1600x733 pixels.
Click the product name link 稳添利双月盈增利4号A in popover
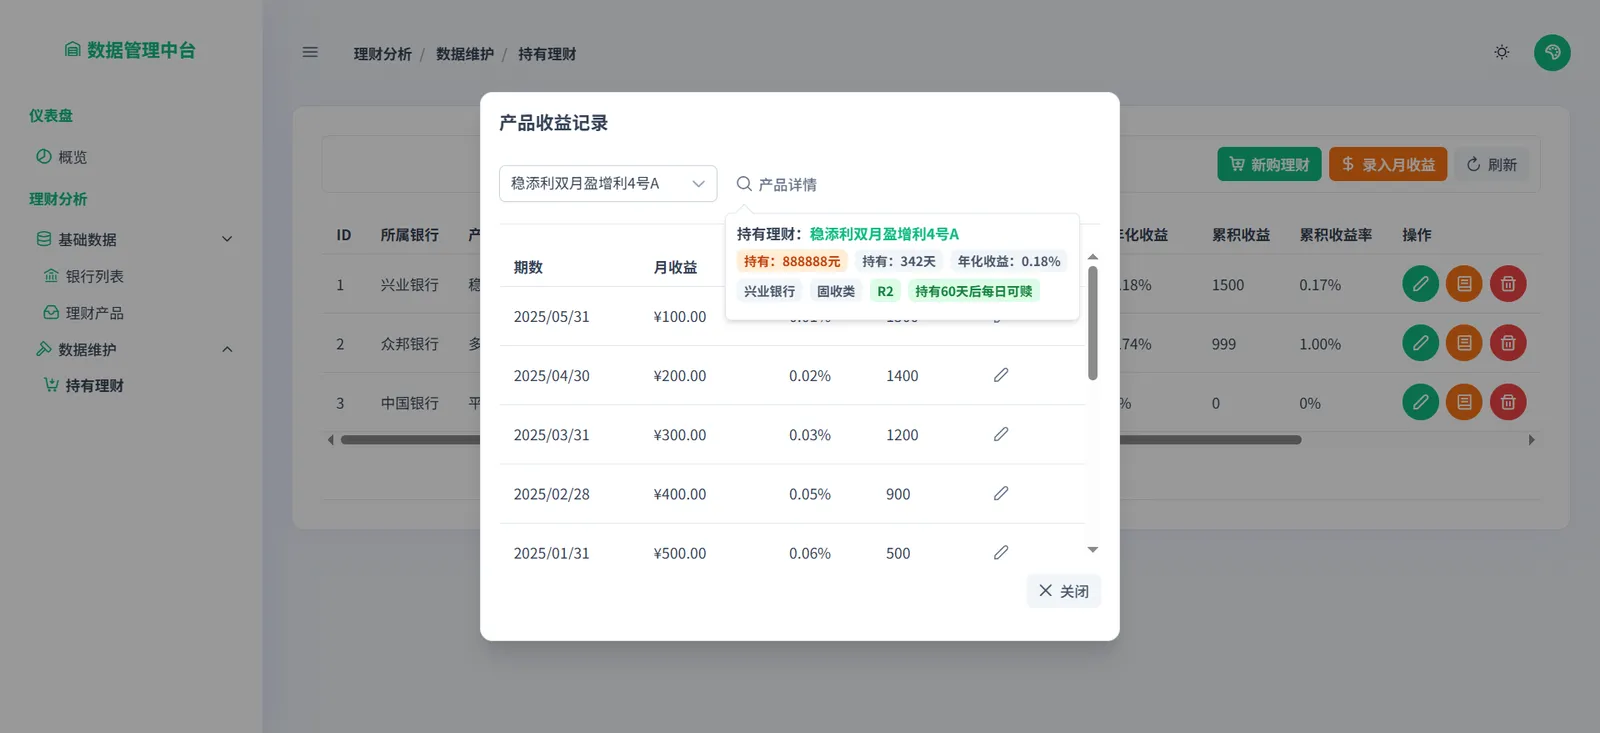pyautogui.click(x=884, y=234)
